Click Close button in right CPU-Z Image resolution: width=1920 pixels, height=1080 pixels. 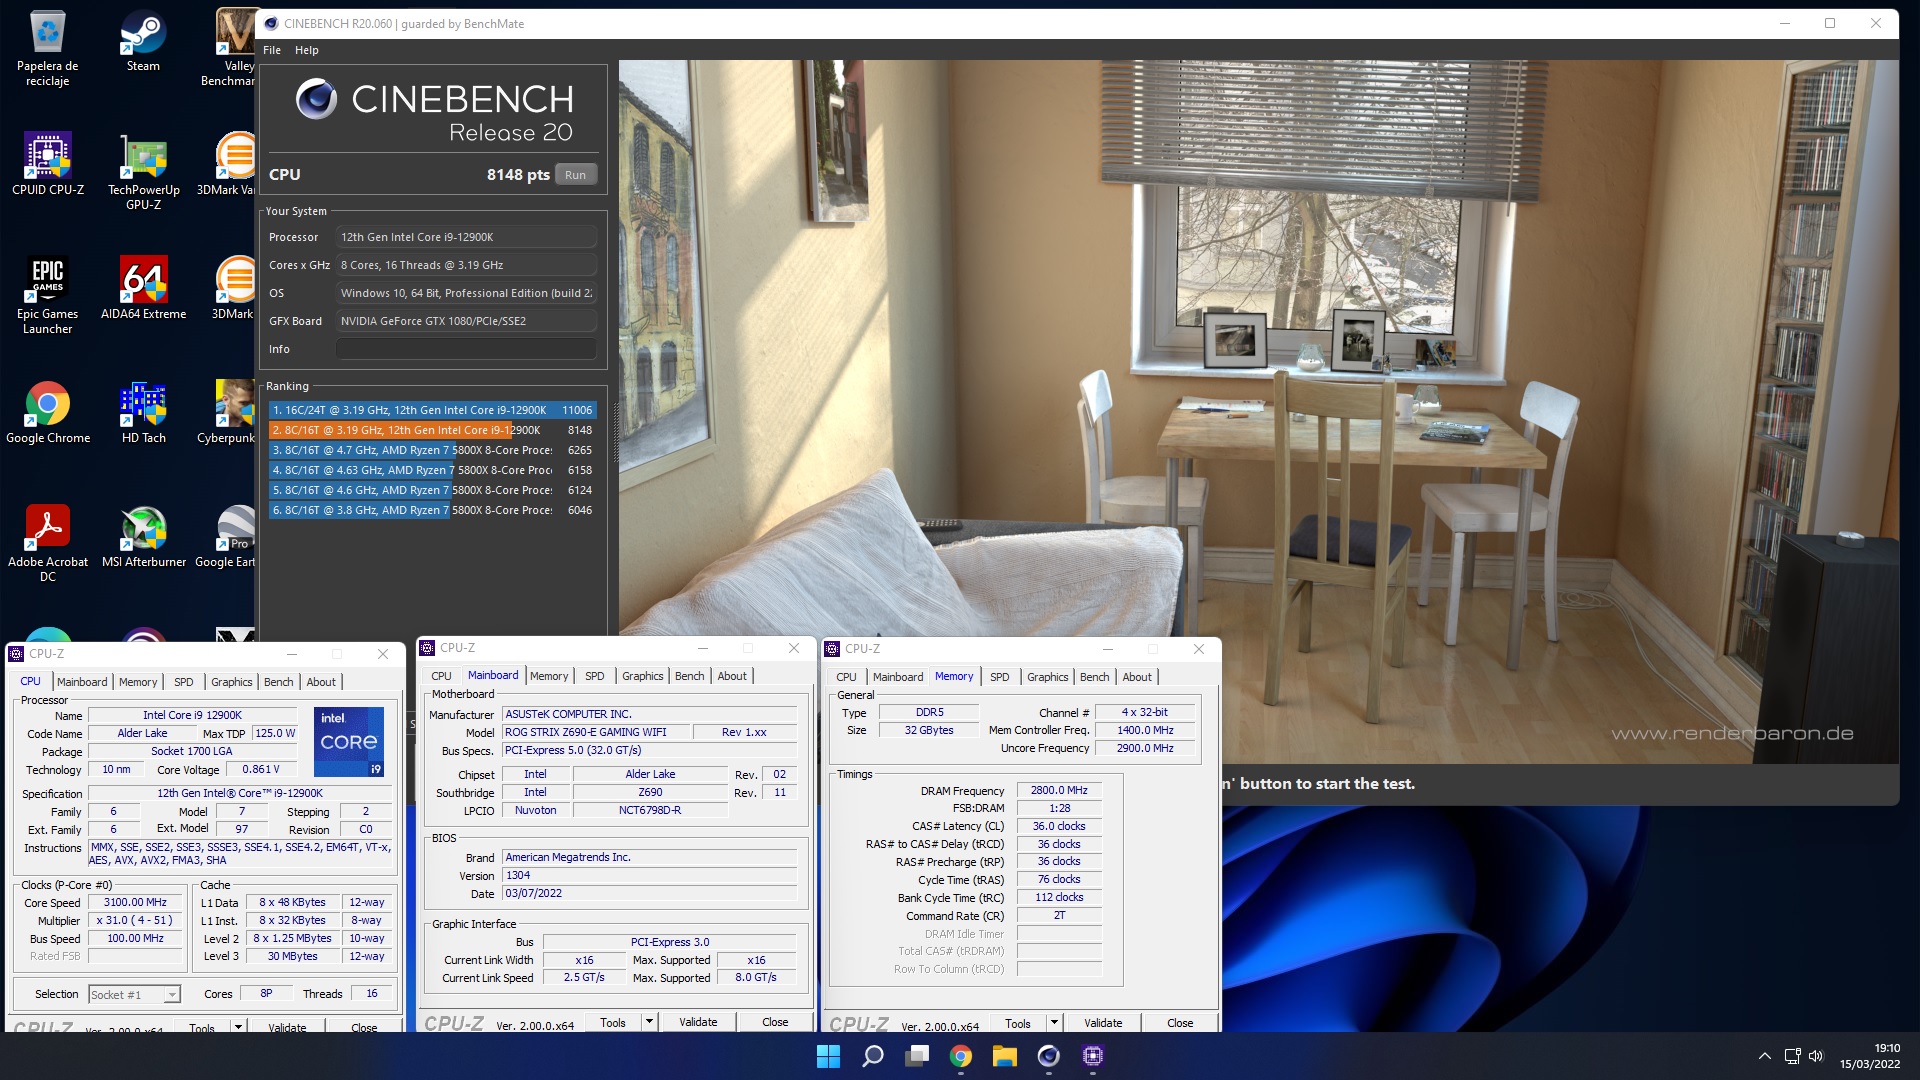[x=1180, y=1023]
